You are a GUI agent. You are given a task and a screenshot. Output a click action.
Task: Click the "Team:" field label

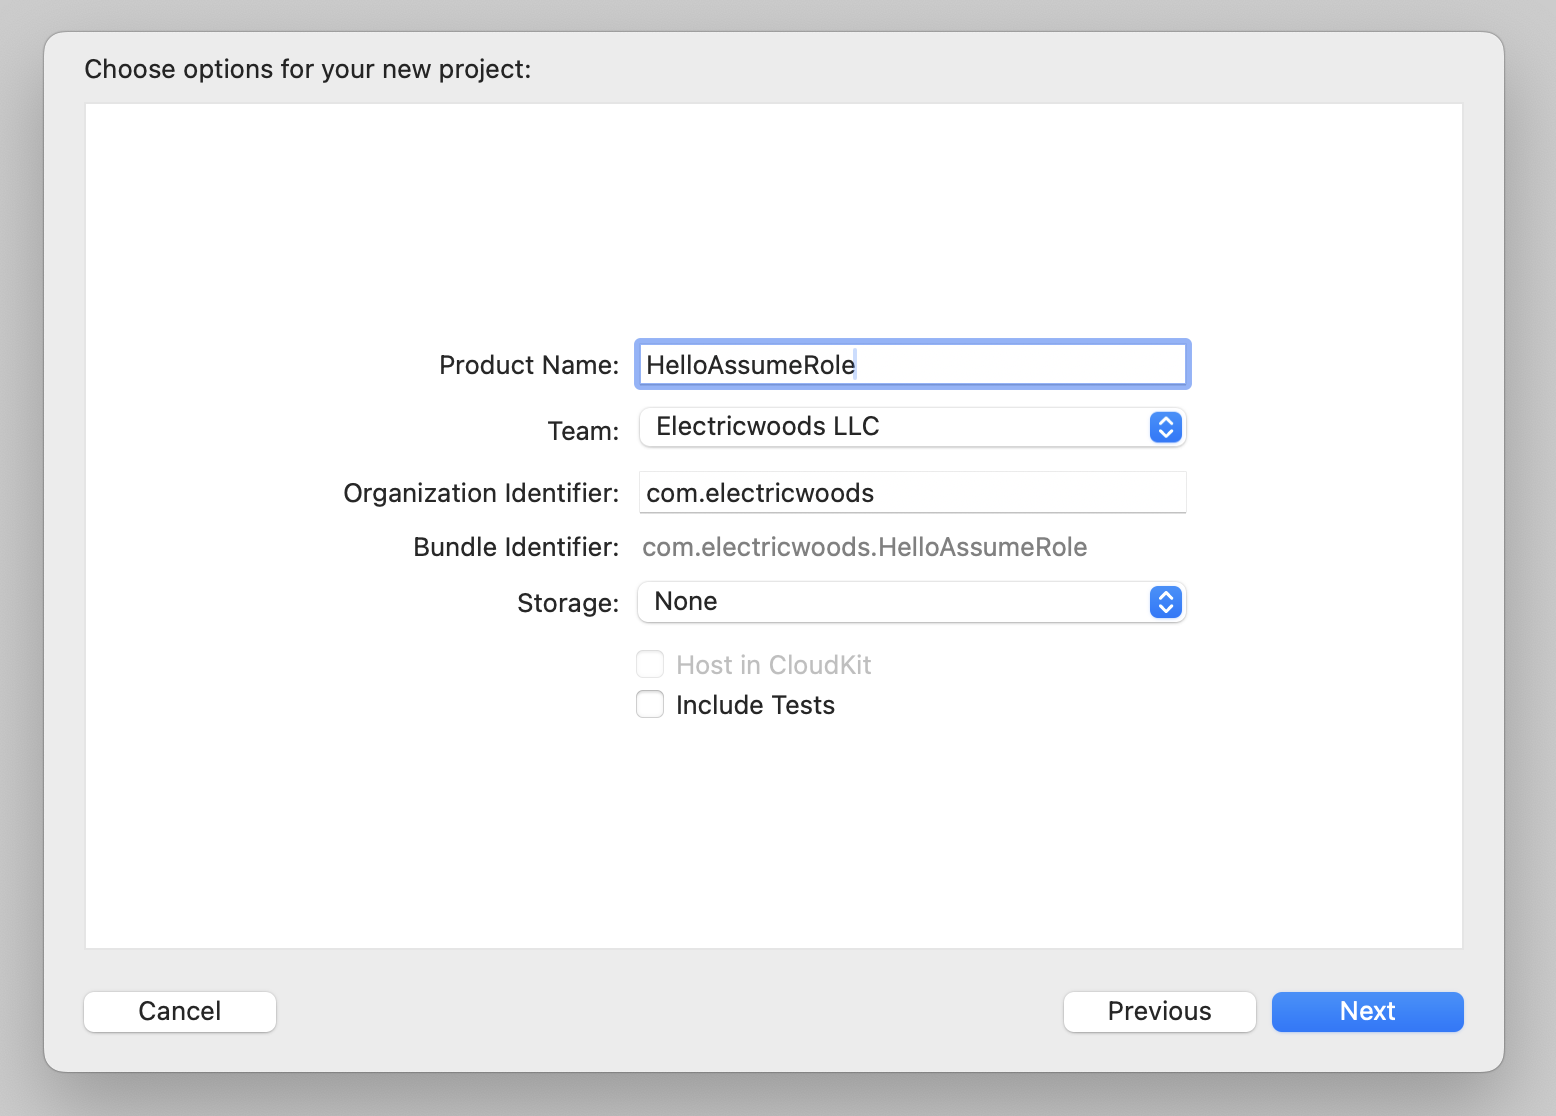pos(583,431)
